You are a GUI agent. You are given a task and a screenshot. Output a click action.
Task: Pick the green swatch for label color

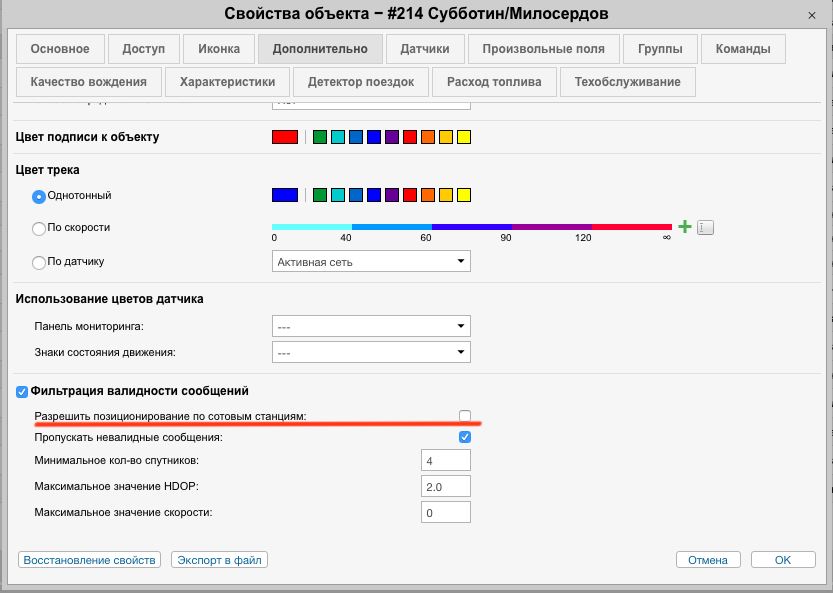click(320, 137)
